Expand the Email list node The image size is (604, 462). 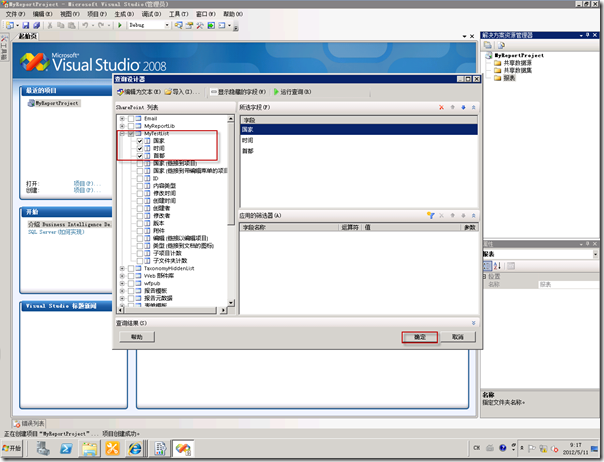(122, 119)
